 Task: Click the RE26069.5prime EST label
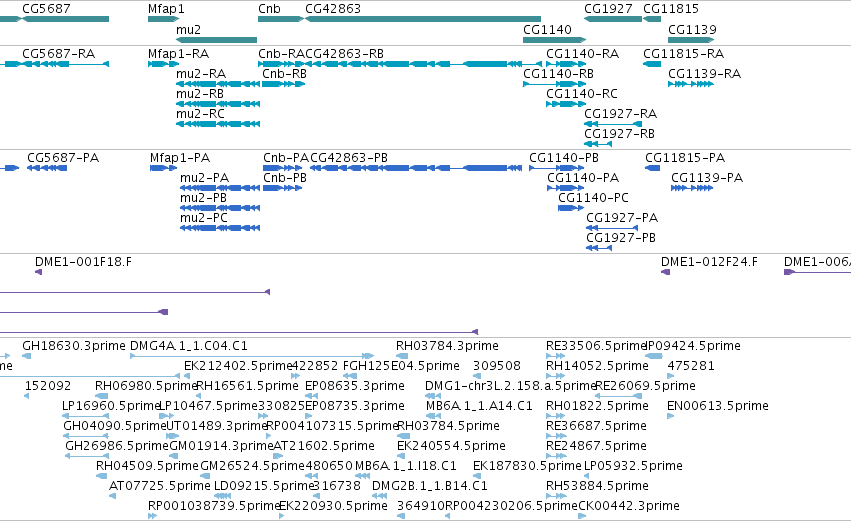pos(645,386)
